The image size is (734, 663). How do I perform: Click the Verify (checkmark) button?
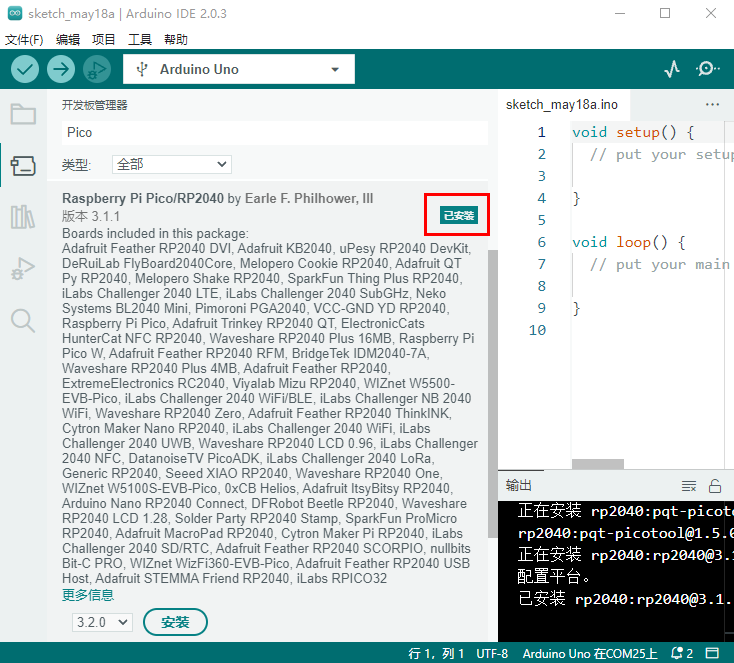25,69
